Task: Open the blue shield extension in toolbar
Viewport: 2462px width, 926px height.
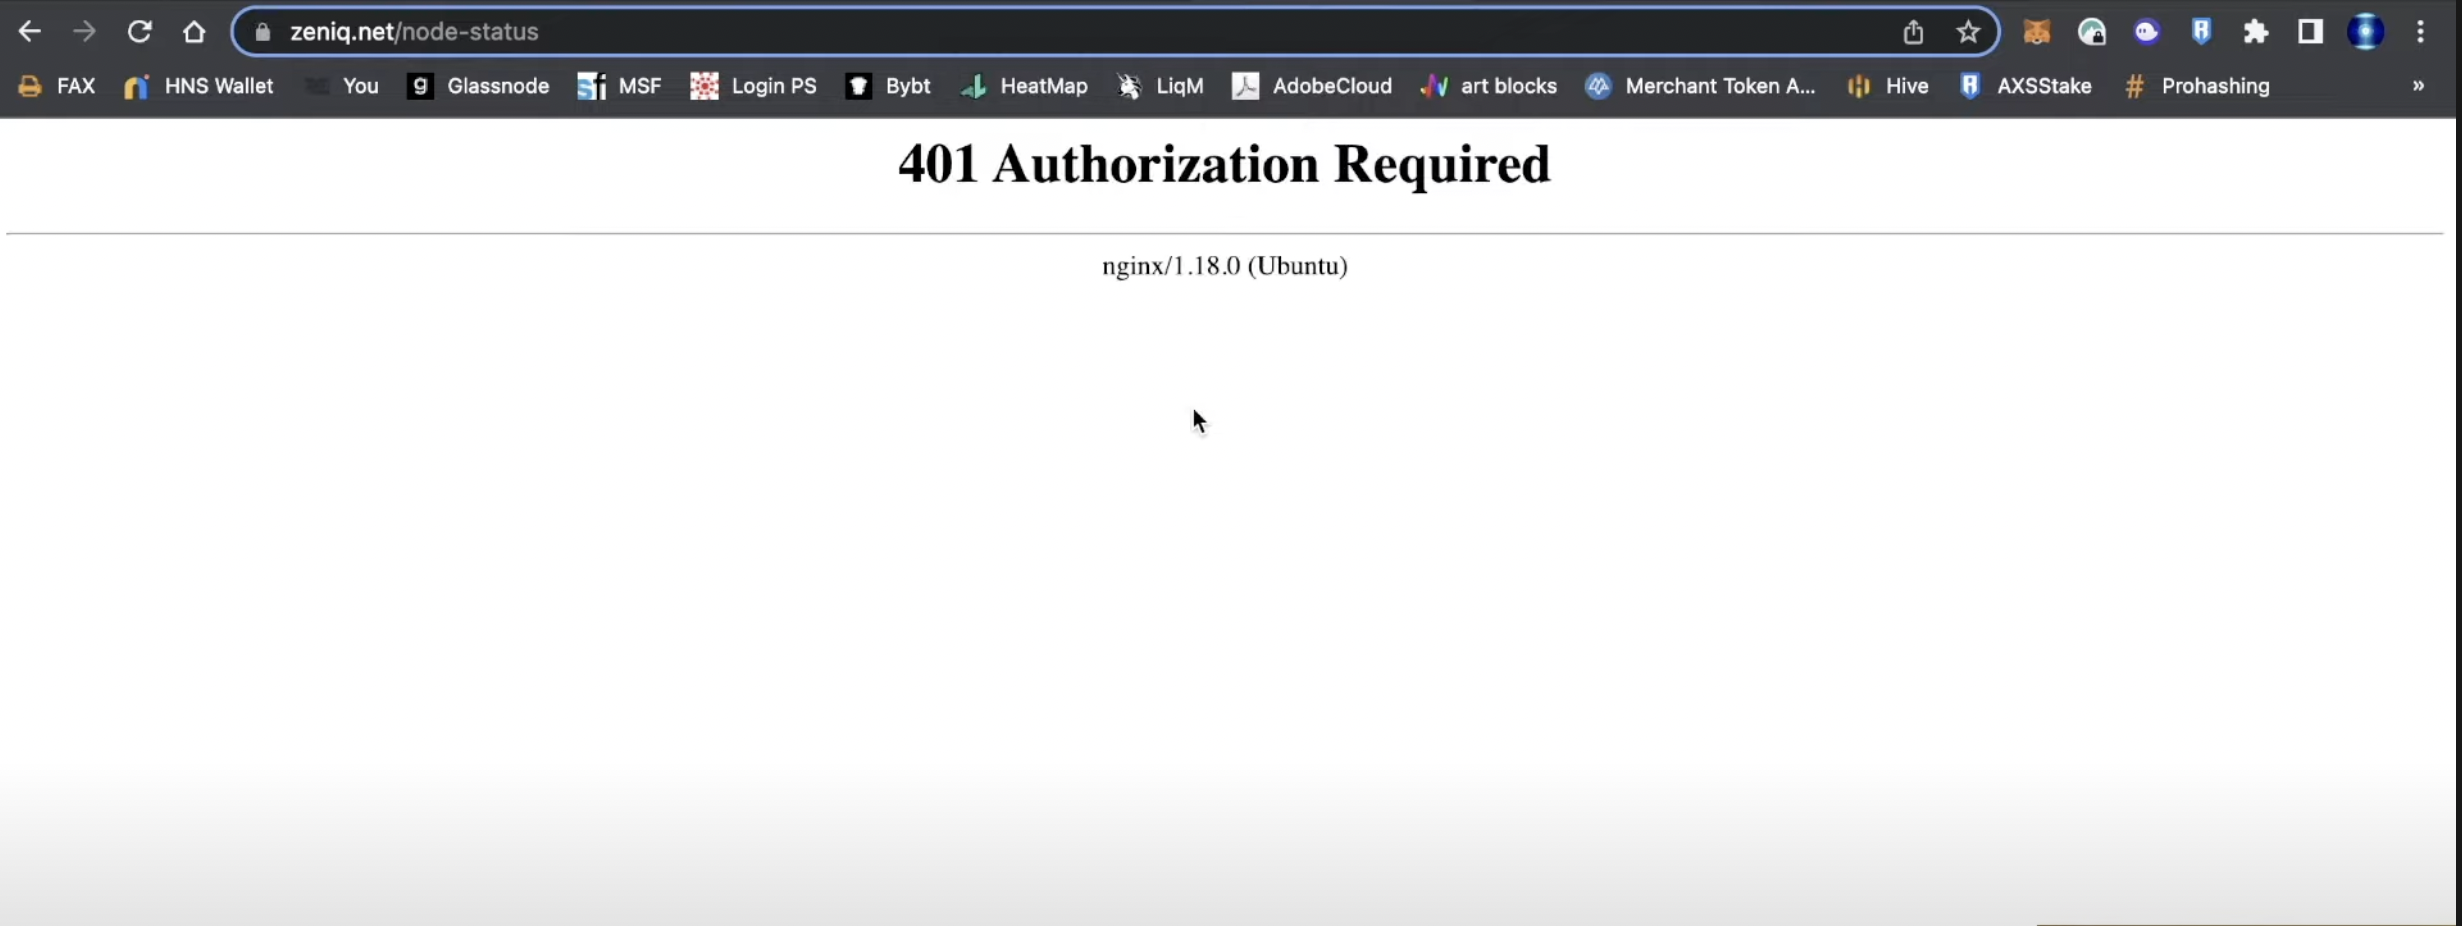Action: [2201, 32]
